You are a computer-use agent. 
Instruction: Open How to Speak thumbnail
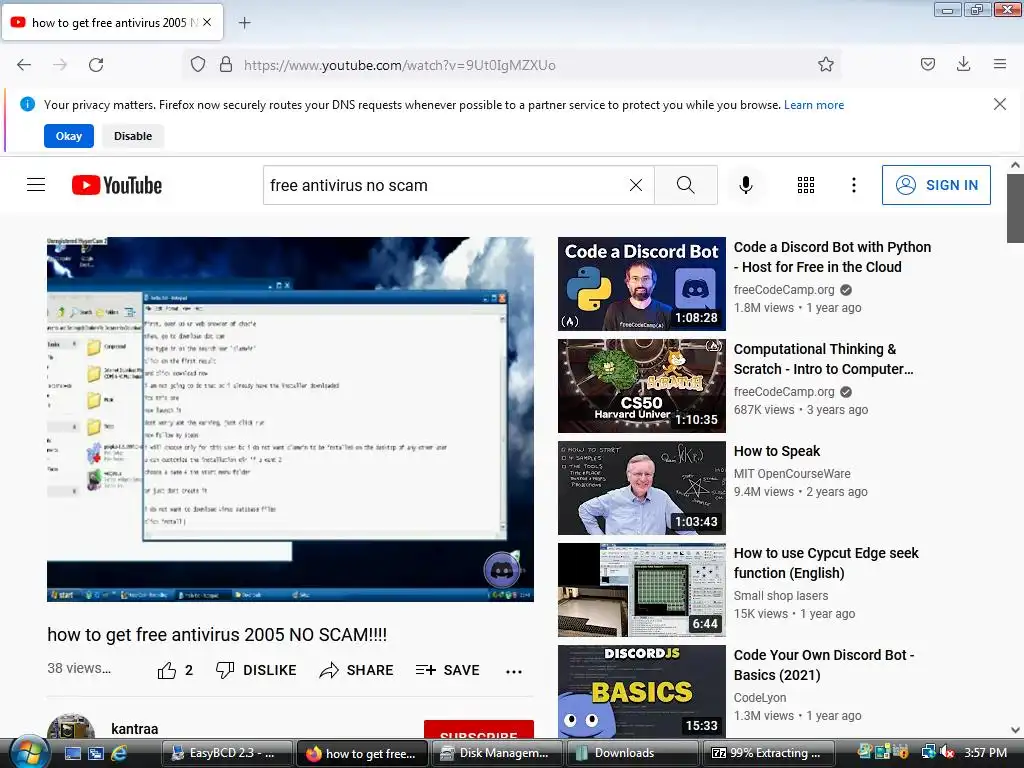pos(641,488)
